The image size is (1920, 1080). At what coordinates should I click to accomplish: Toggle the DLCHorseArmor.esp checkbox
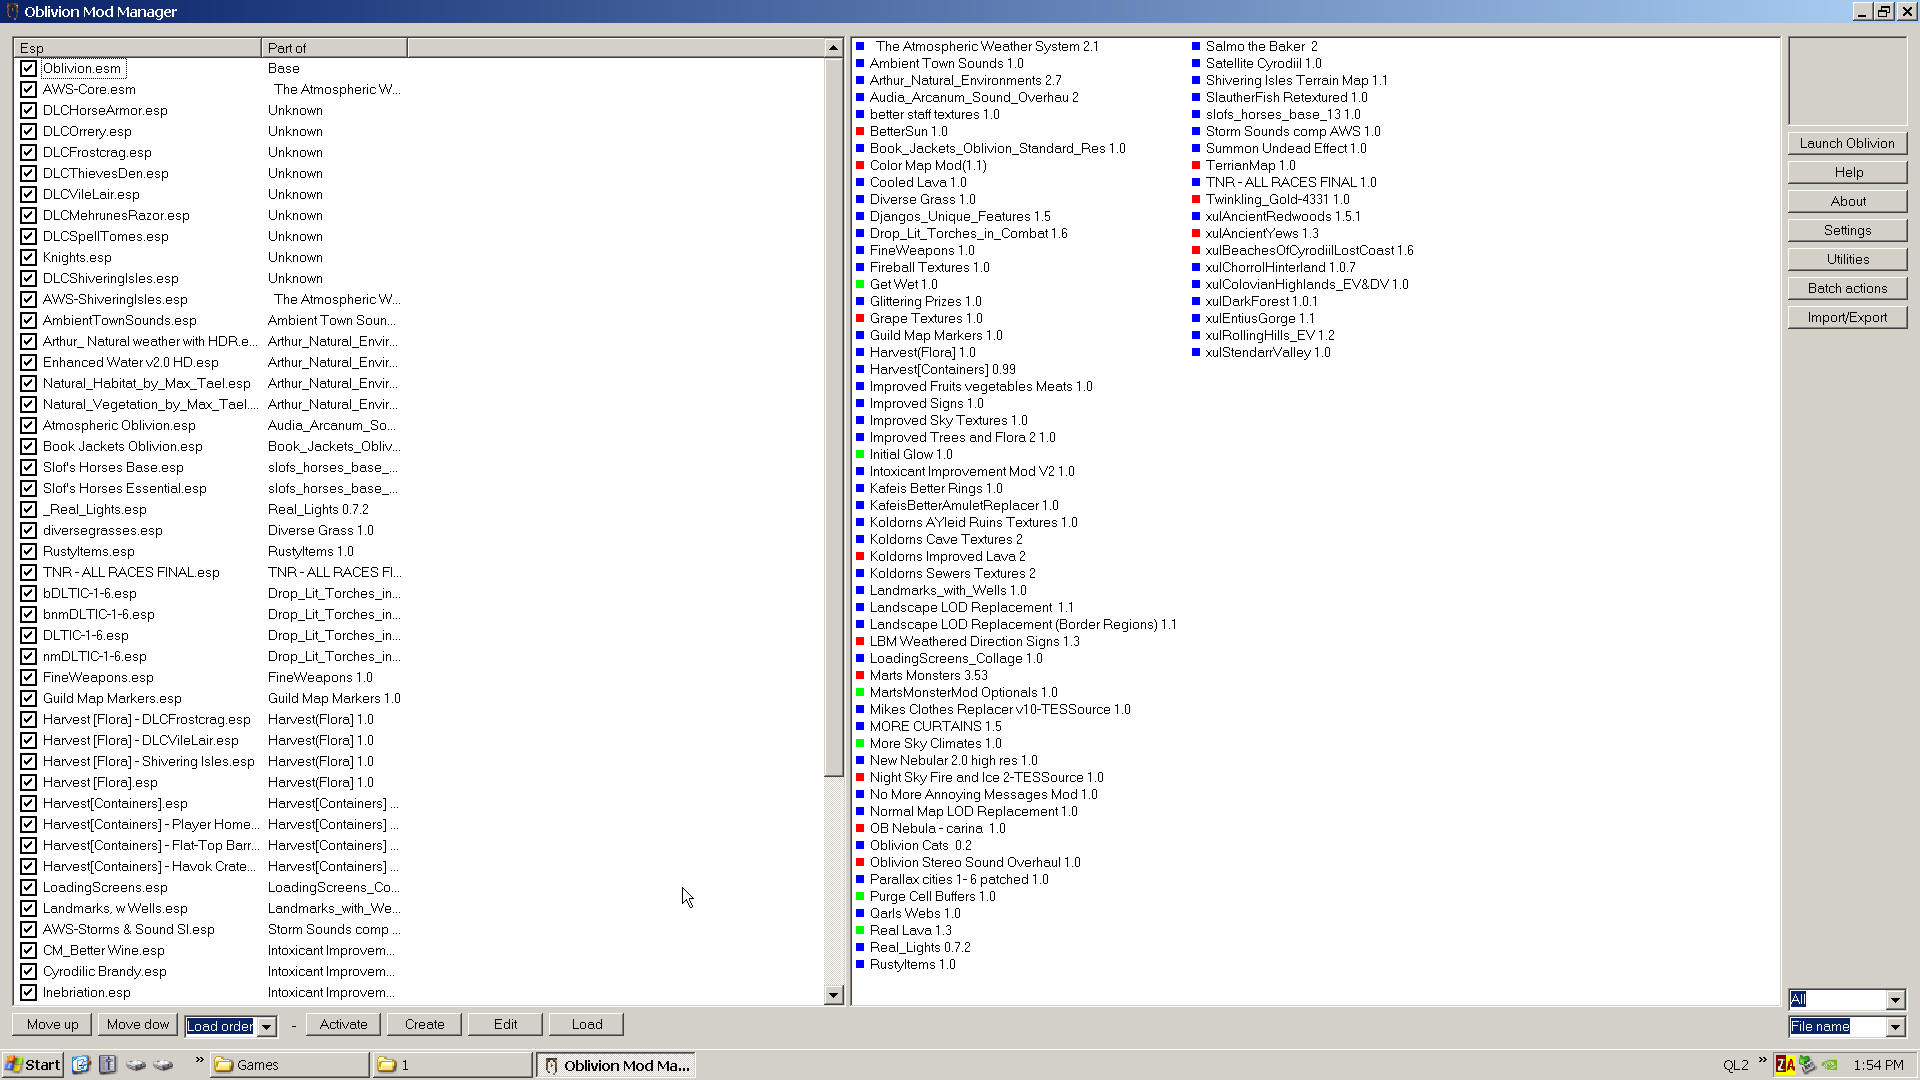point(28,110)
